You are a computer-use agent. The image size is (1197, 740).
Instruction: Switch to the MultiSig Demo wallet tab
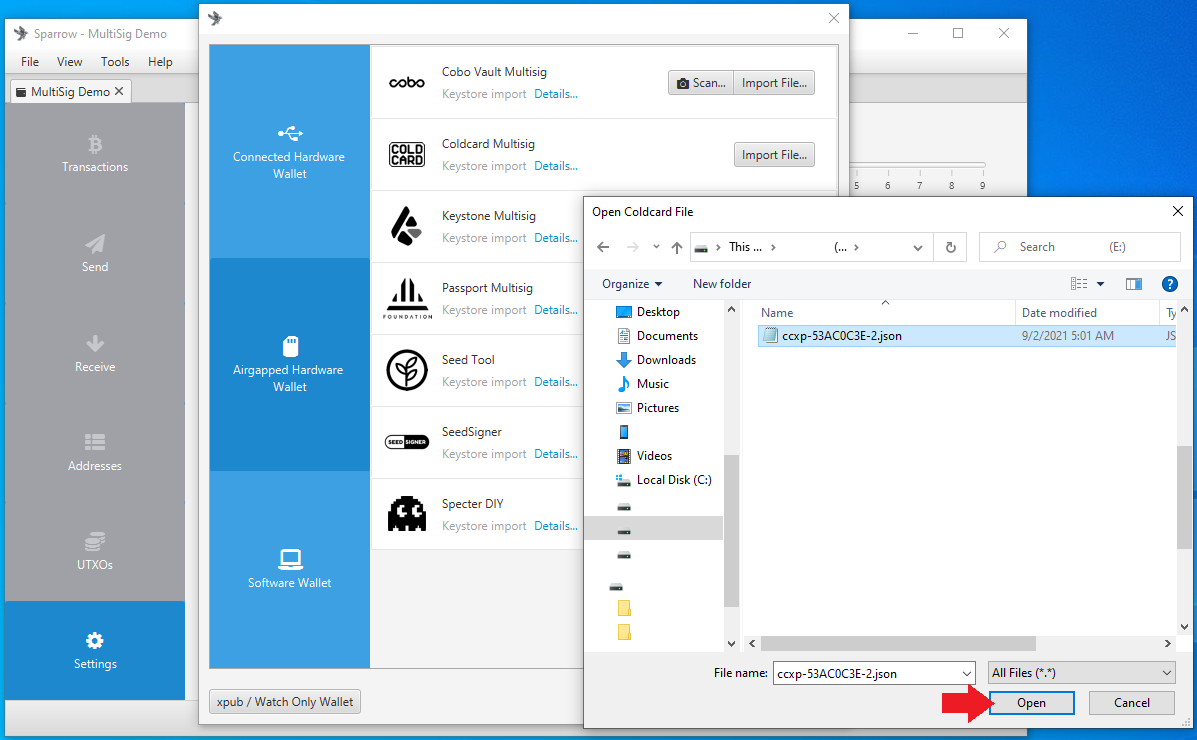(70, 91)
